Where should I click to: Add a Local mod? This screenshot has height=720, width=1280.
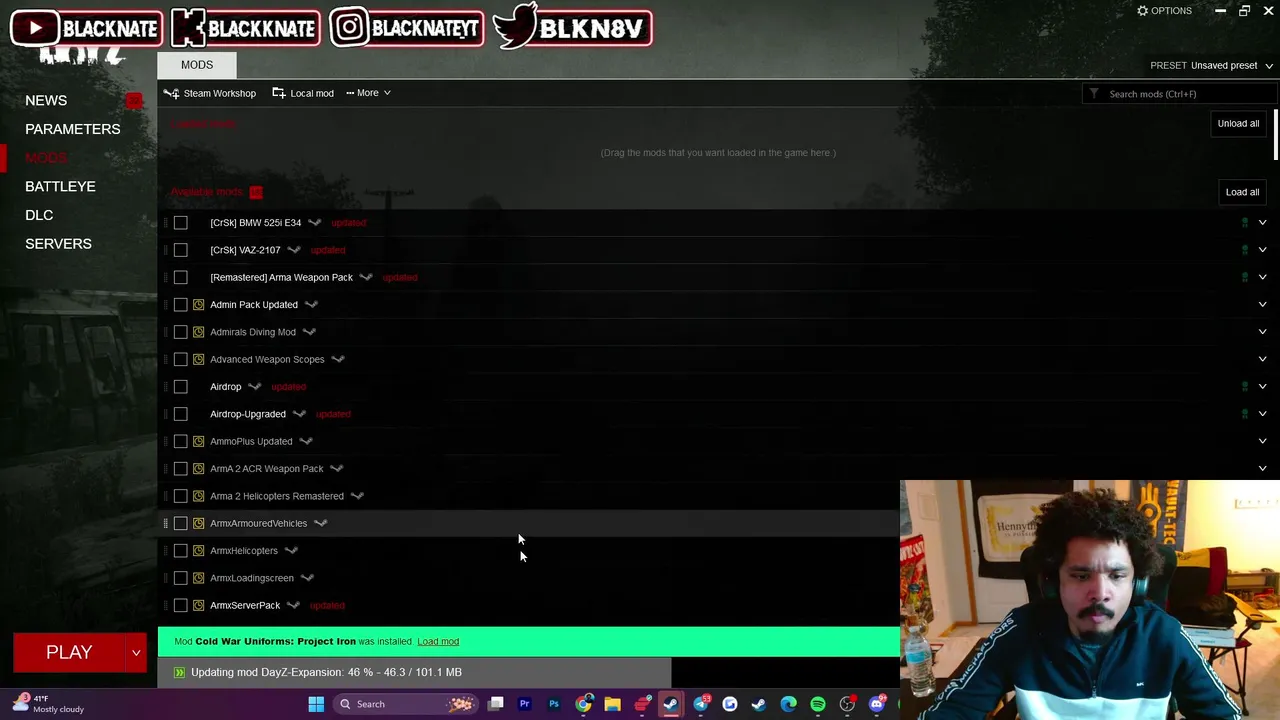[303, 93]
